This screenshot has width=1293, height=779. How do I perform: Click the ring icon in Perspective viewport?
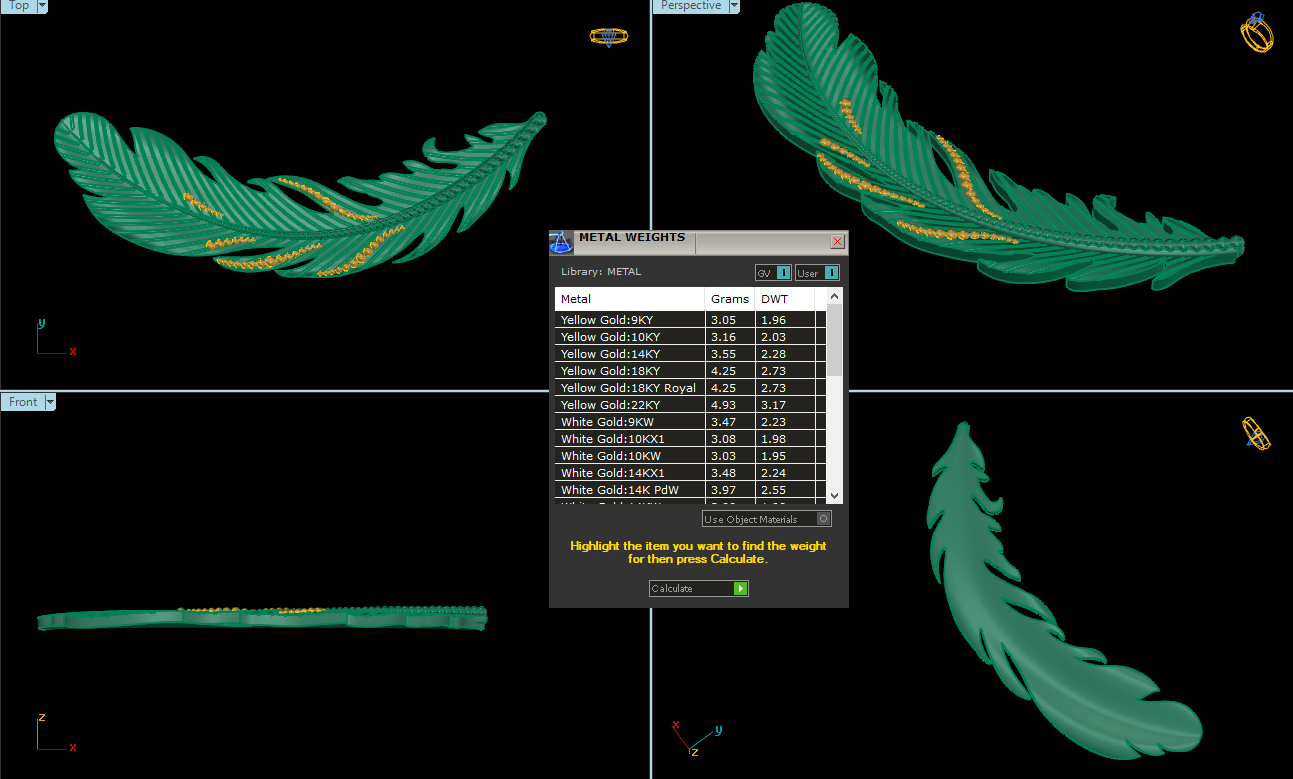point(1257,33)
